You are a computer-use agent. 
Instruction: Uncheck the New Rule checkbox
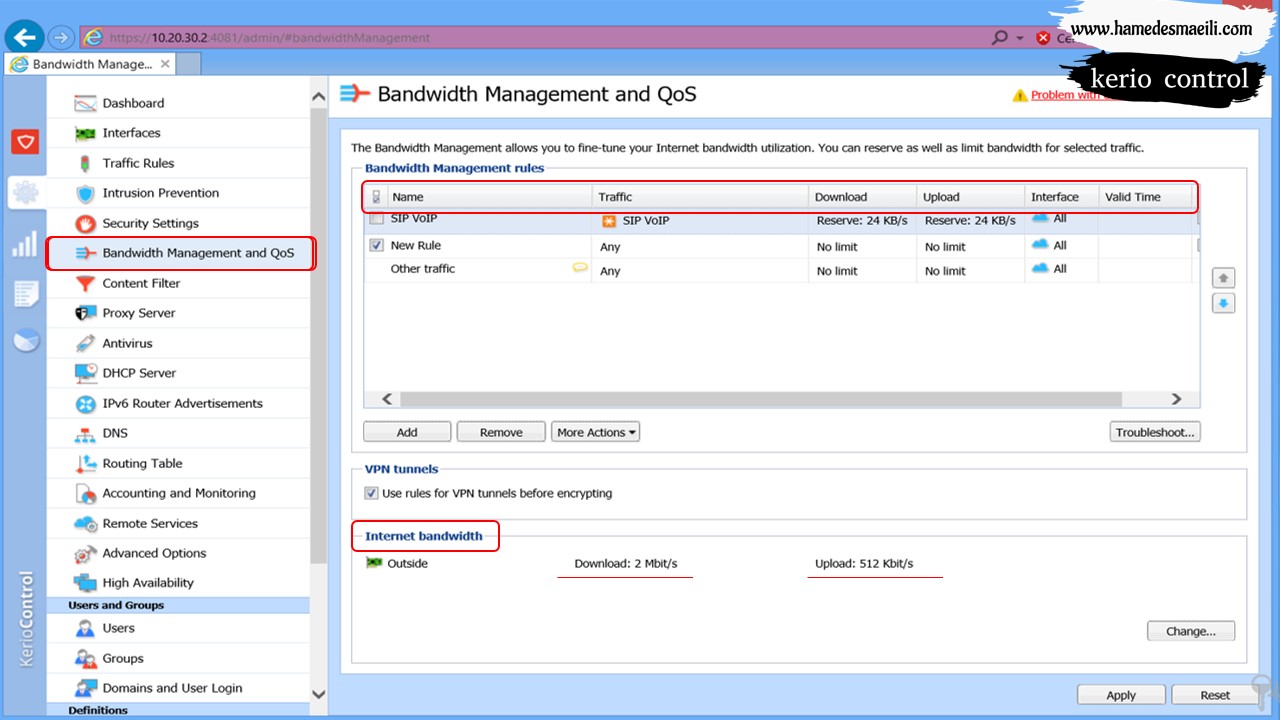tap(376, 245)
